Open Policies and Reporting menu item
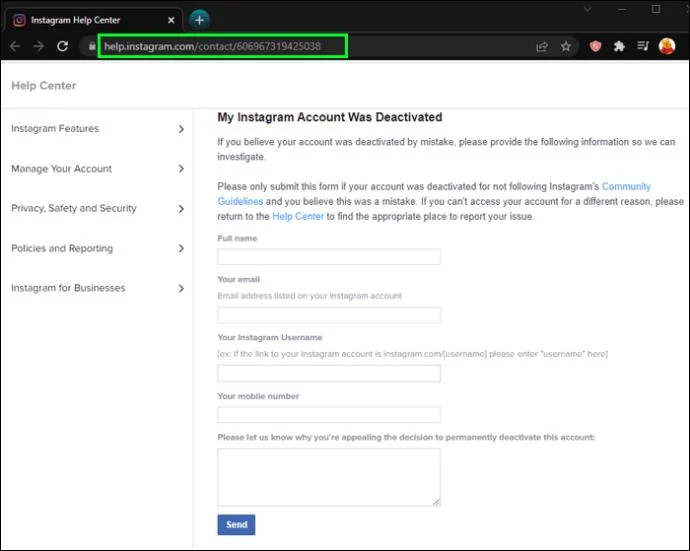 click(x=62, y=249)
